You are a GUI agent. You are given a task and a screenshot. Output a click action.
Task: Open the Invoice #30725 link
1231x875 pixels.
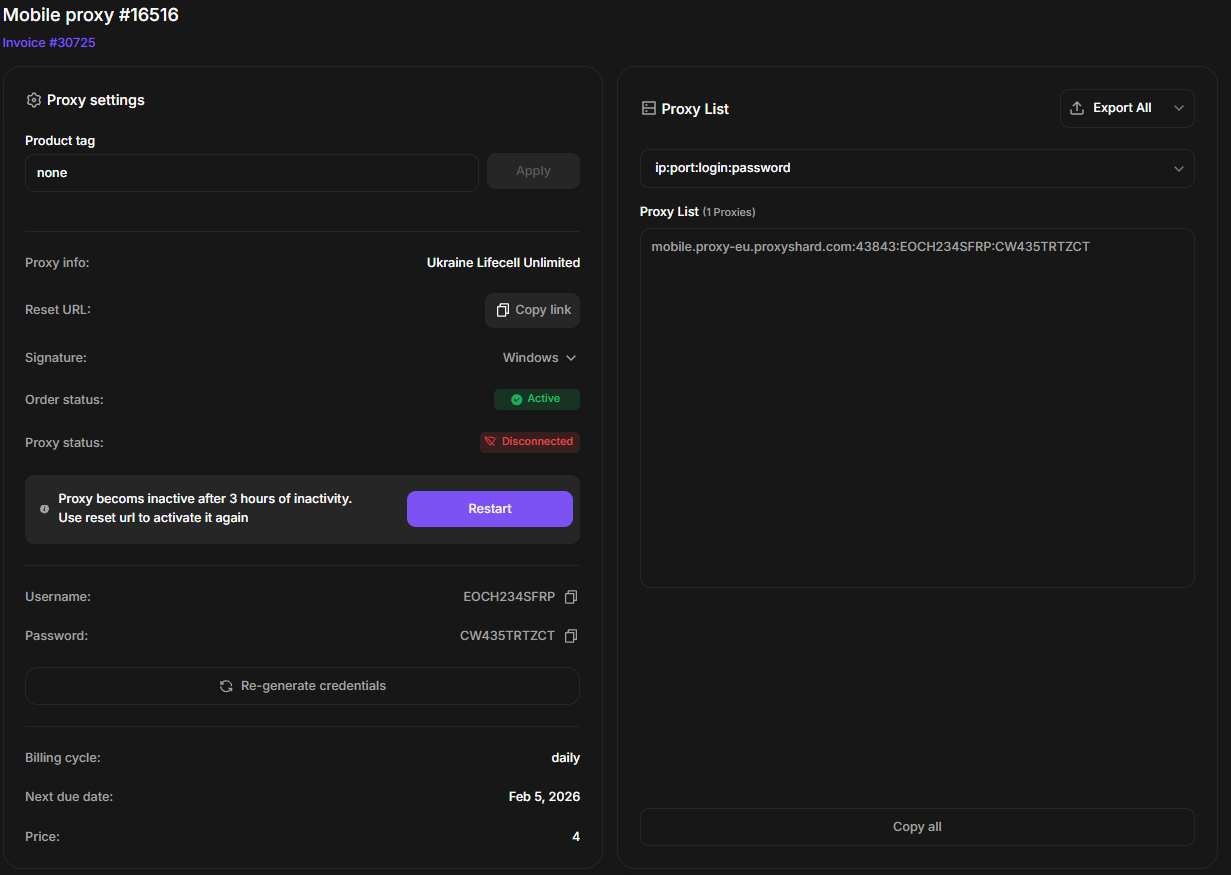point(49,43)
